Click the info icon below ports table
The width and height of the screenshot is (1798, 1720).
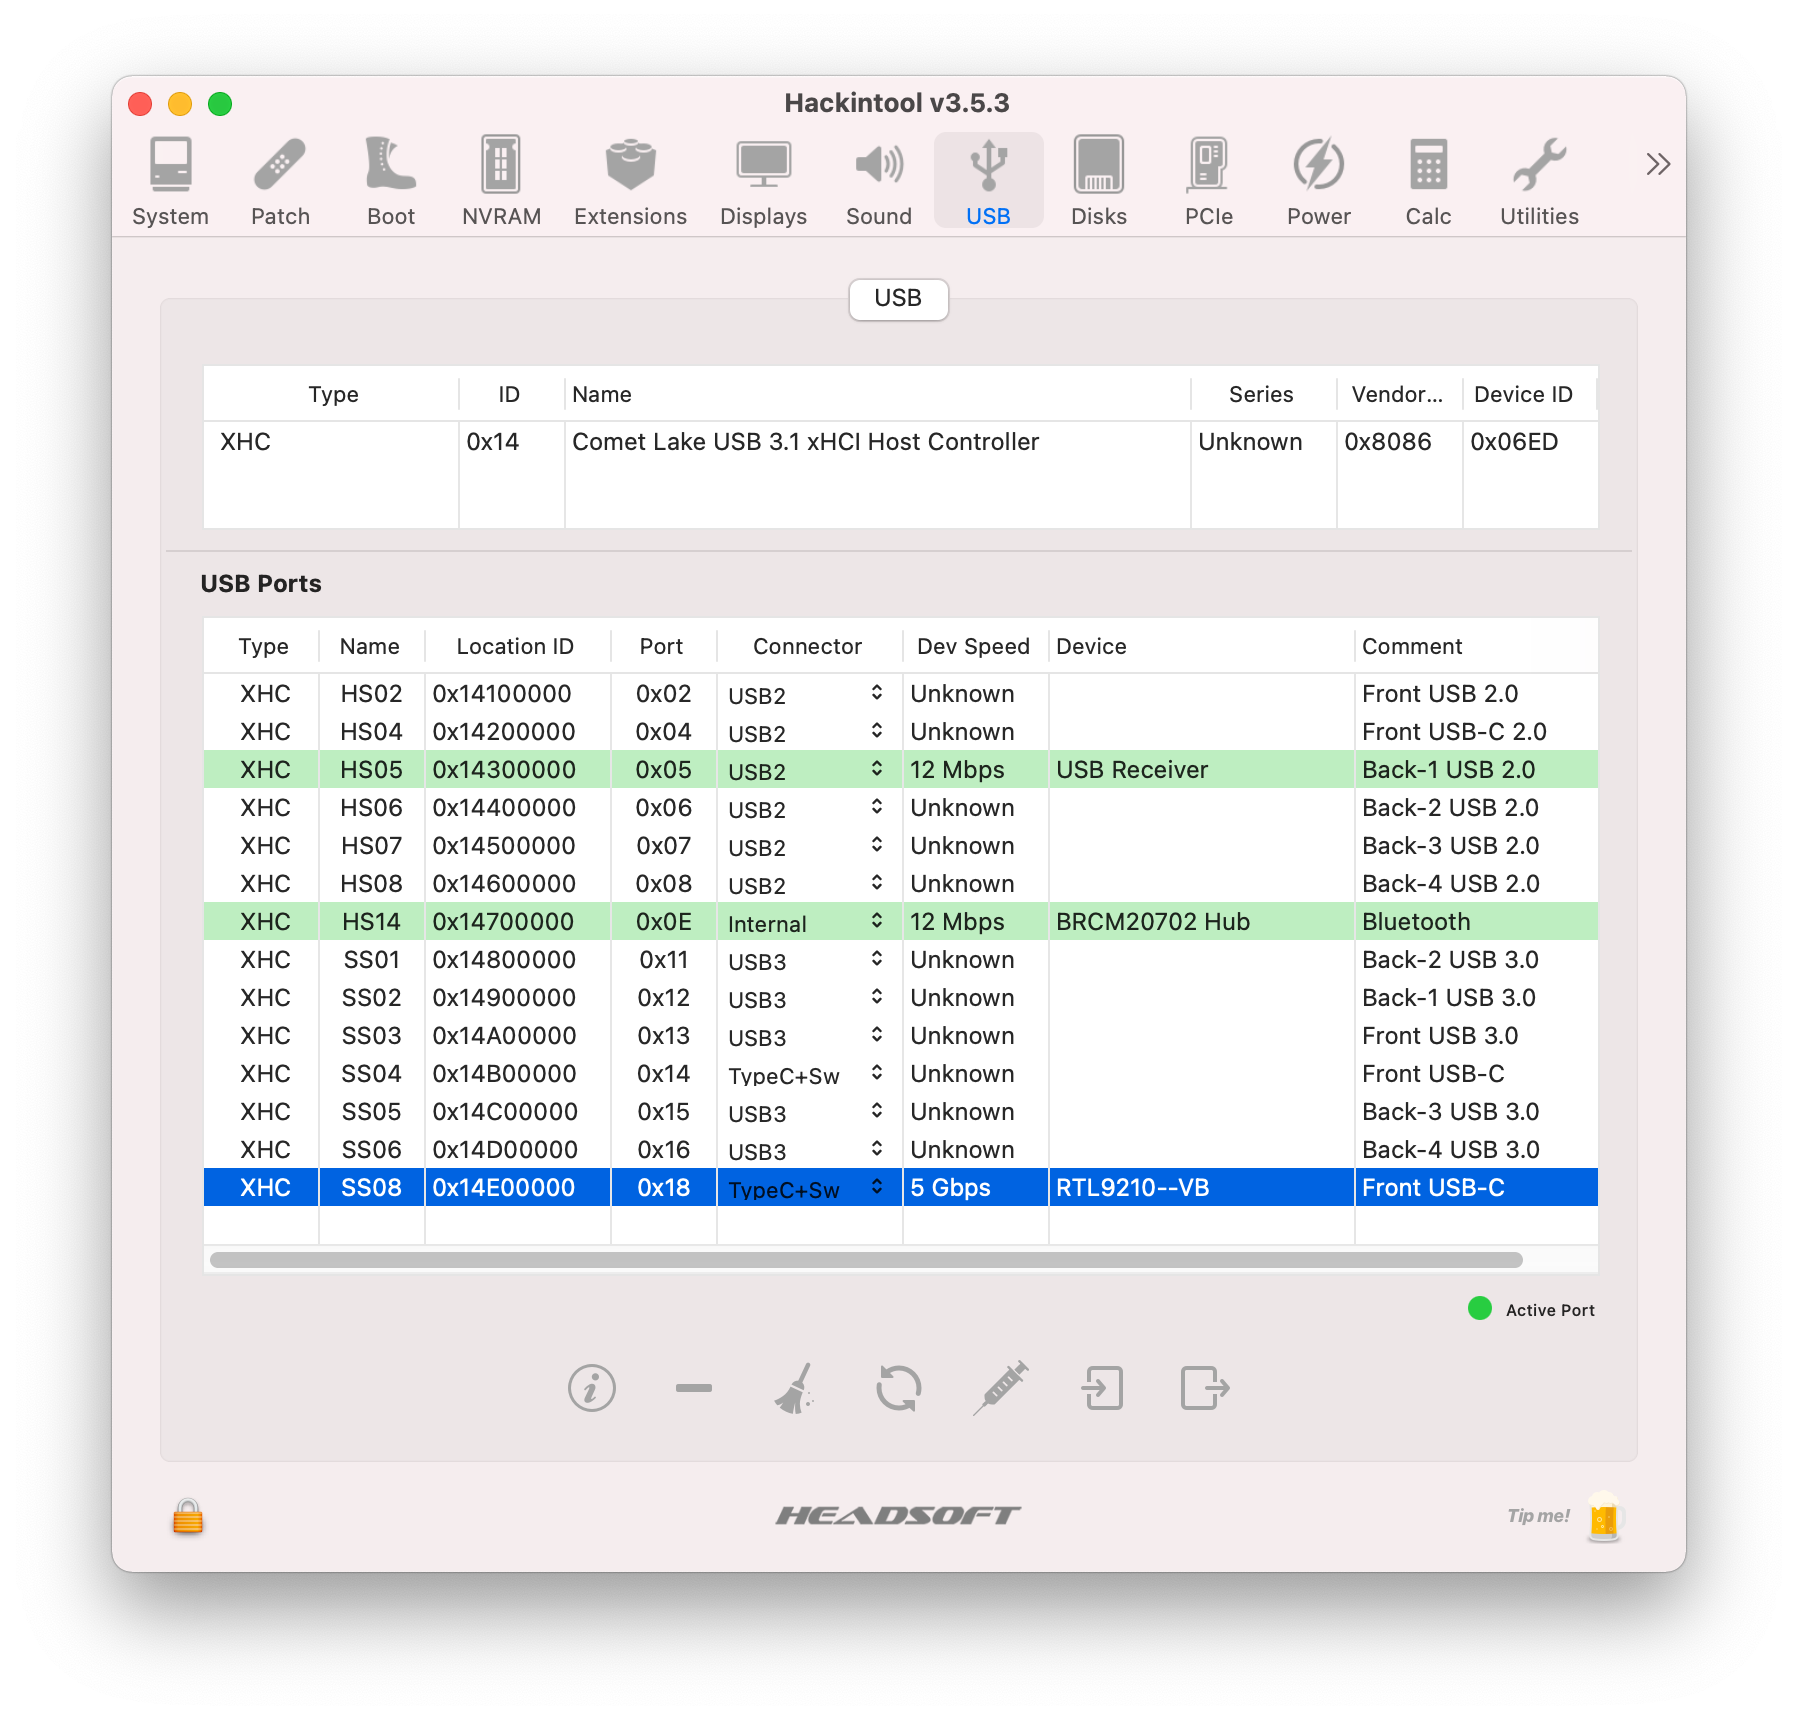(x=592, y=1388)
